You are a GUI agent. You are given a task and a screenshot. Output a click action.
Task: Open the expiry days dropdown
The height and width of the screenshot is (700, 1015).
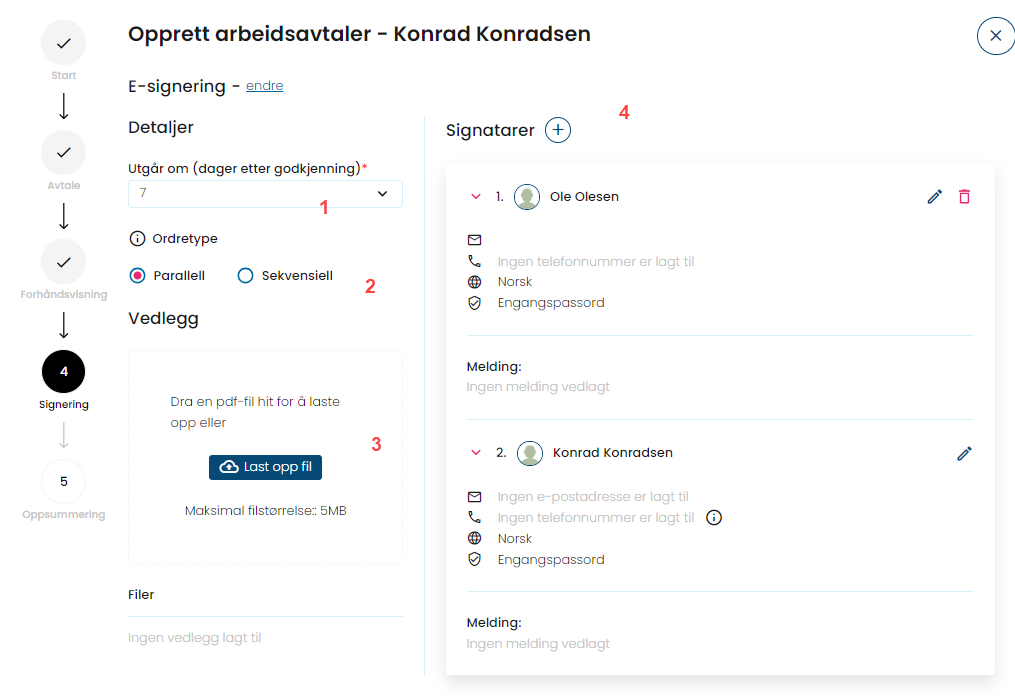265,194
